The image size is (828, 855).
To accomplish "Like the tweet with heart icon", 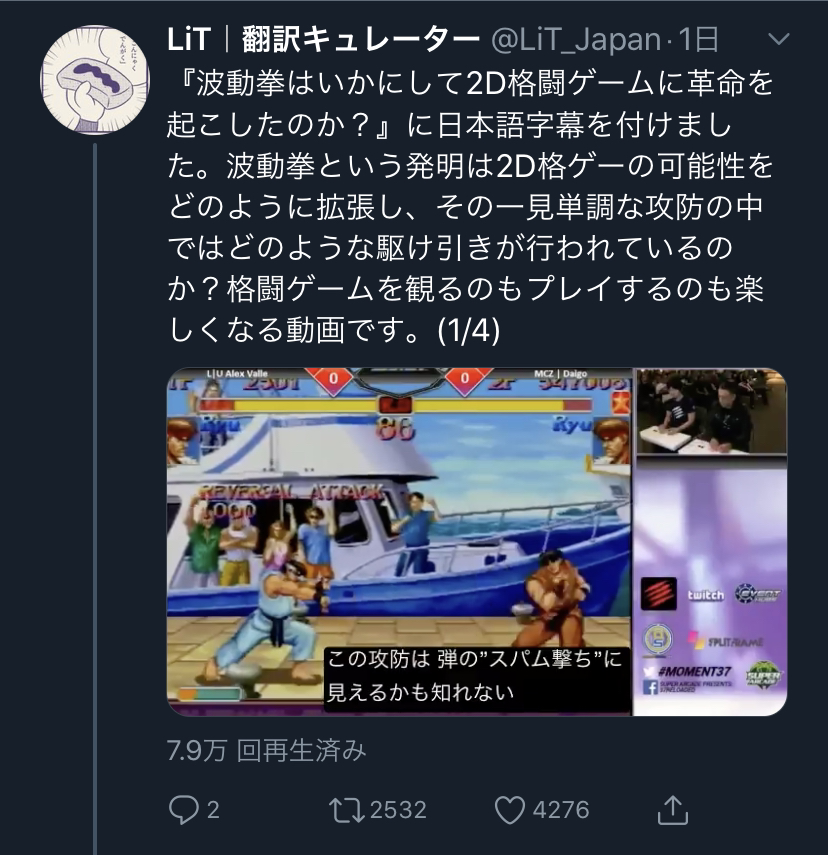I will [509, 810].
